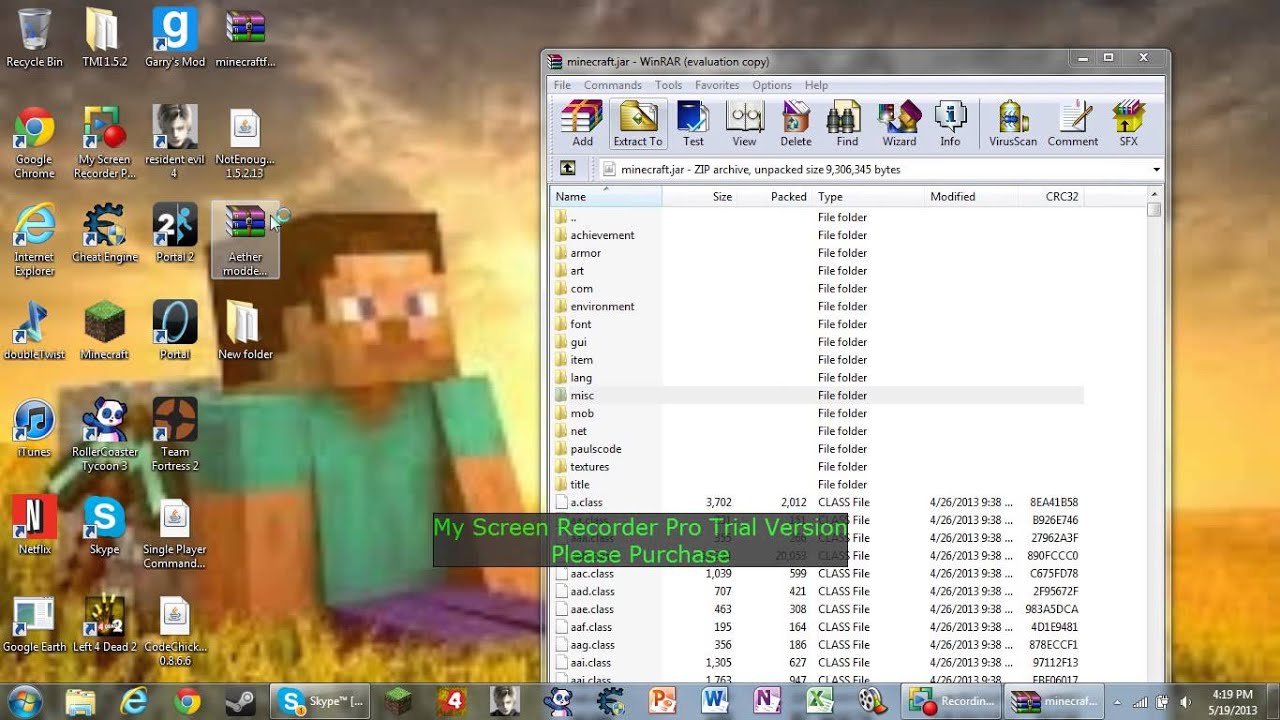The image size is (1280, 720).
Task: Sort by the Type column header
Action: [869, 197]
